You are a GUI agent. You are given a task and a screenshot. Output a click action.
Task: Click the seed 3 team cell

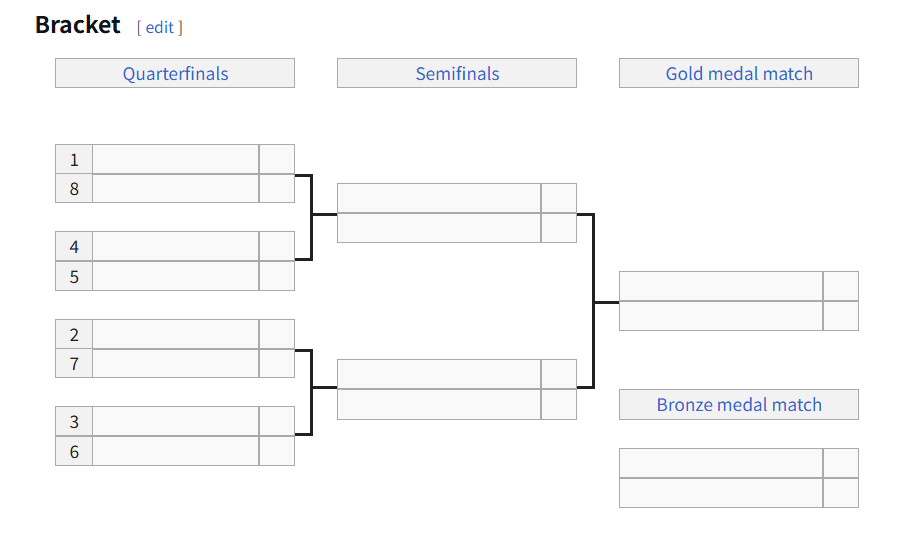[176, 421]
